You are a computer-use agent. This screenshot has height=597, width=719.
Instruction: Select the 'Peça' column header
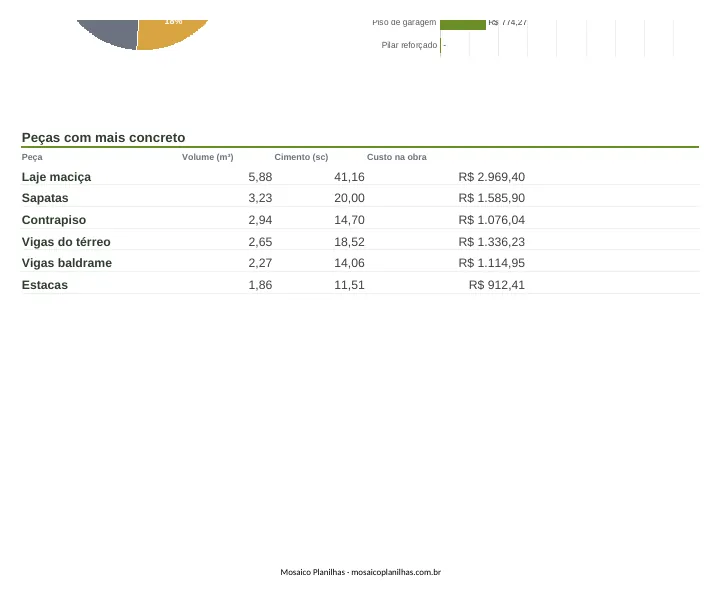(x=32, y=157)
